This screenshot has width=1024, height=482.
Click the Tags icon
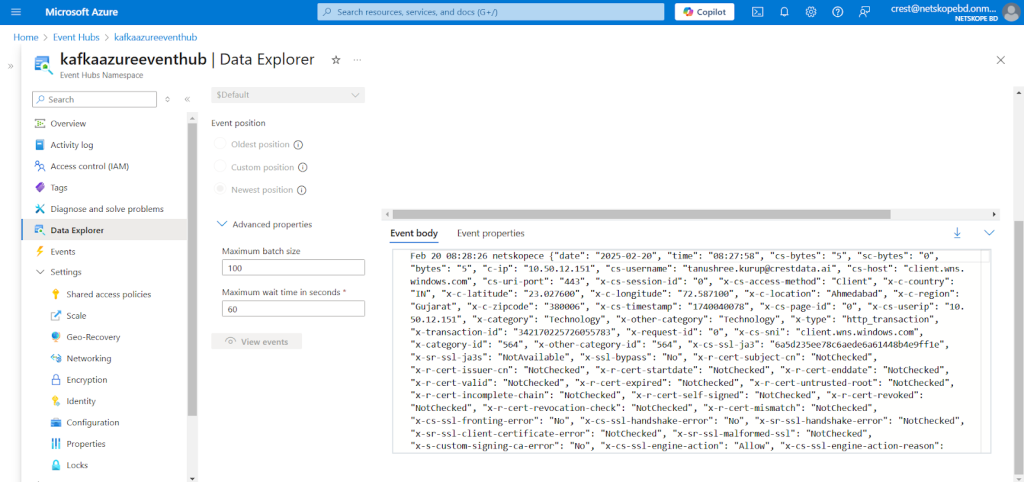(40, 187)
